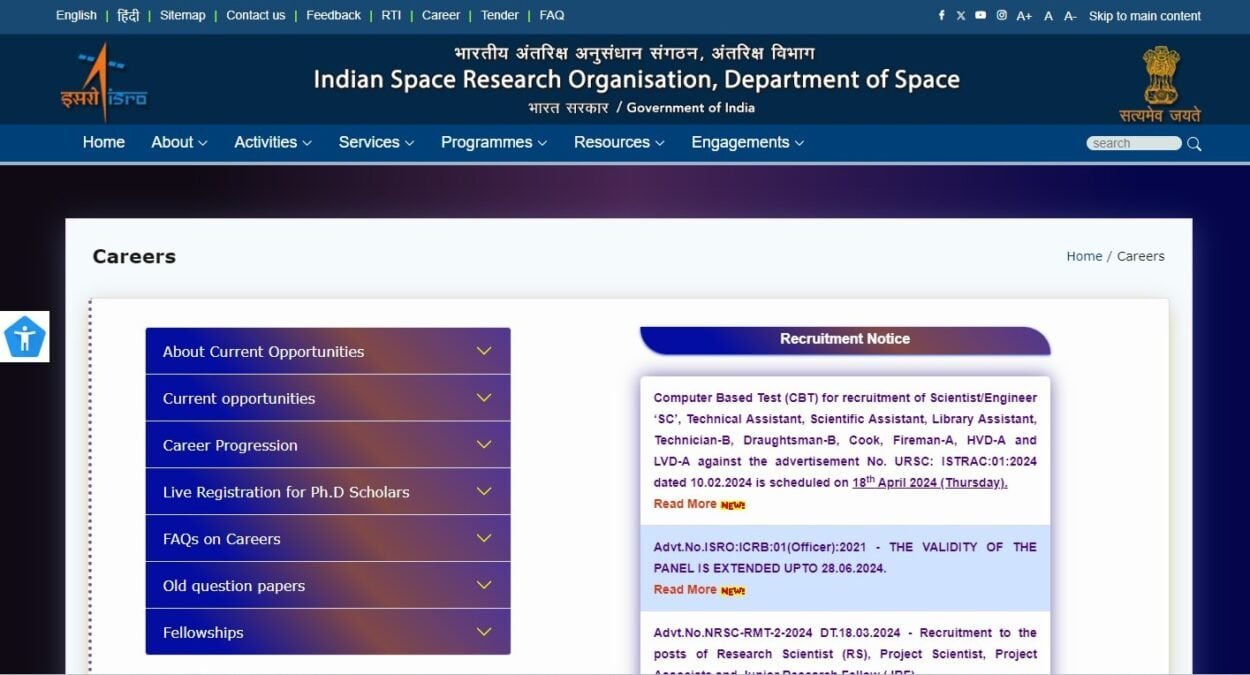Open ISRO Facebook page icon
1250x675 pixels.
[x=941, y=15]
